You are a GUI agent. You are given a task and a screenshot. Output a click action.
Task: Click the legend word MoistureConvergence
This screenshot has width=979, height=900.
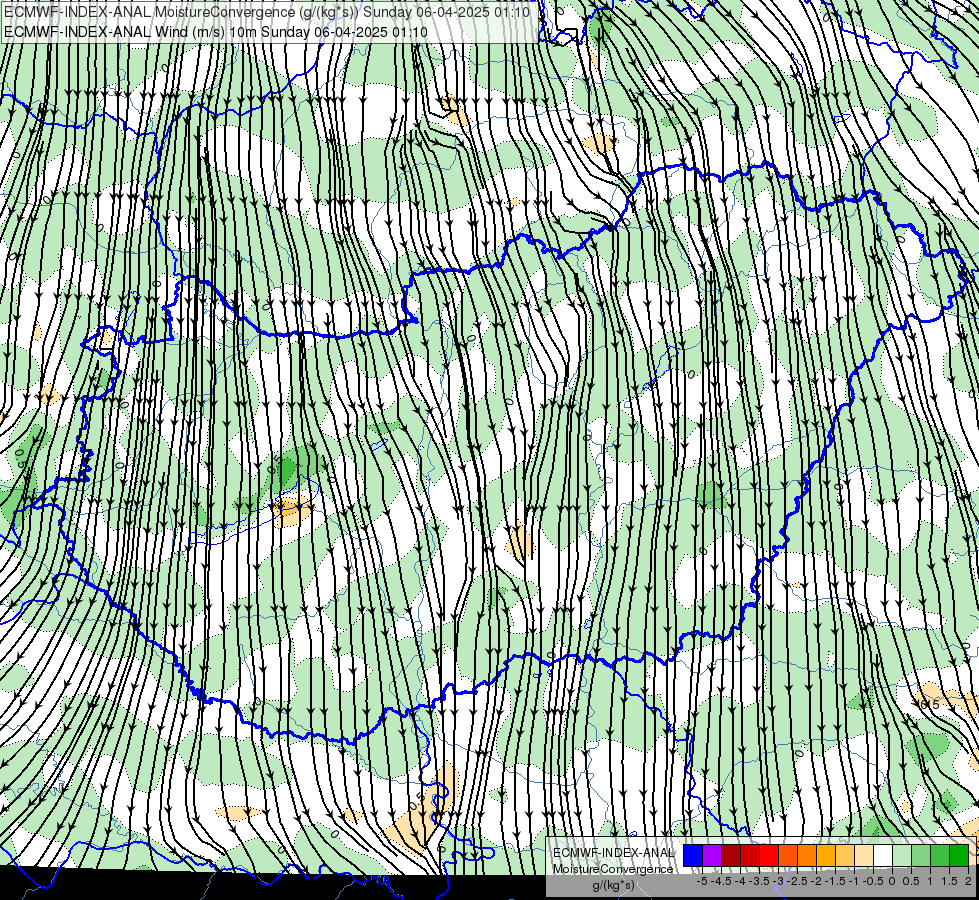pyautogui.click(x=613, y=869)
